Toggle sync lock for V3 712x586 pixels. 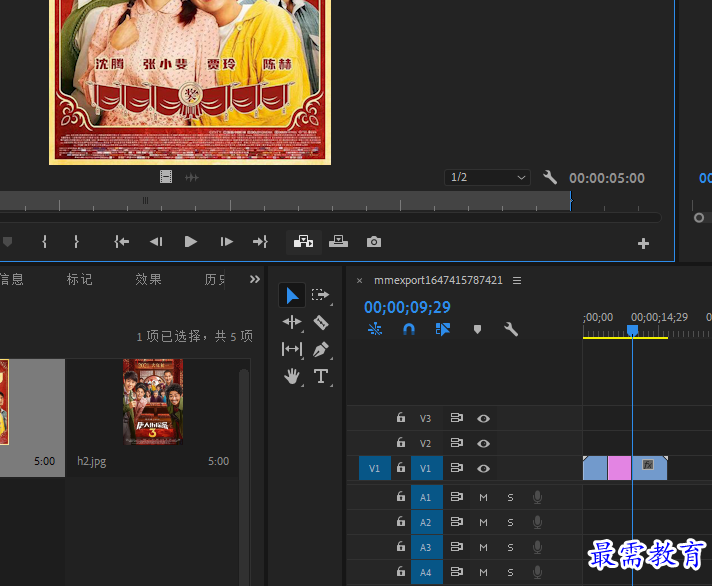456,418
